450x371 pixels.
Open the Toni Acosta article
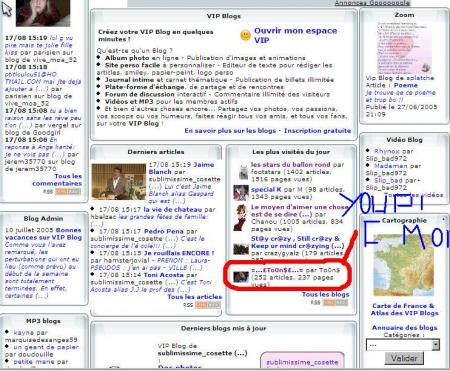pyautogui.click(x=164, y=275)
